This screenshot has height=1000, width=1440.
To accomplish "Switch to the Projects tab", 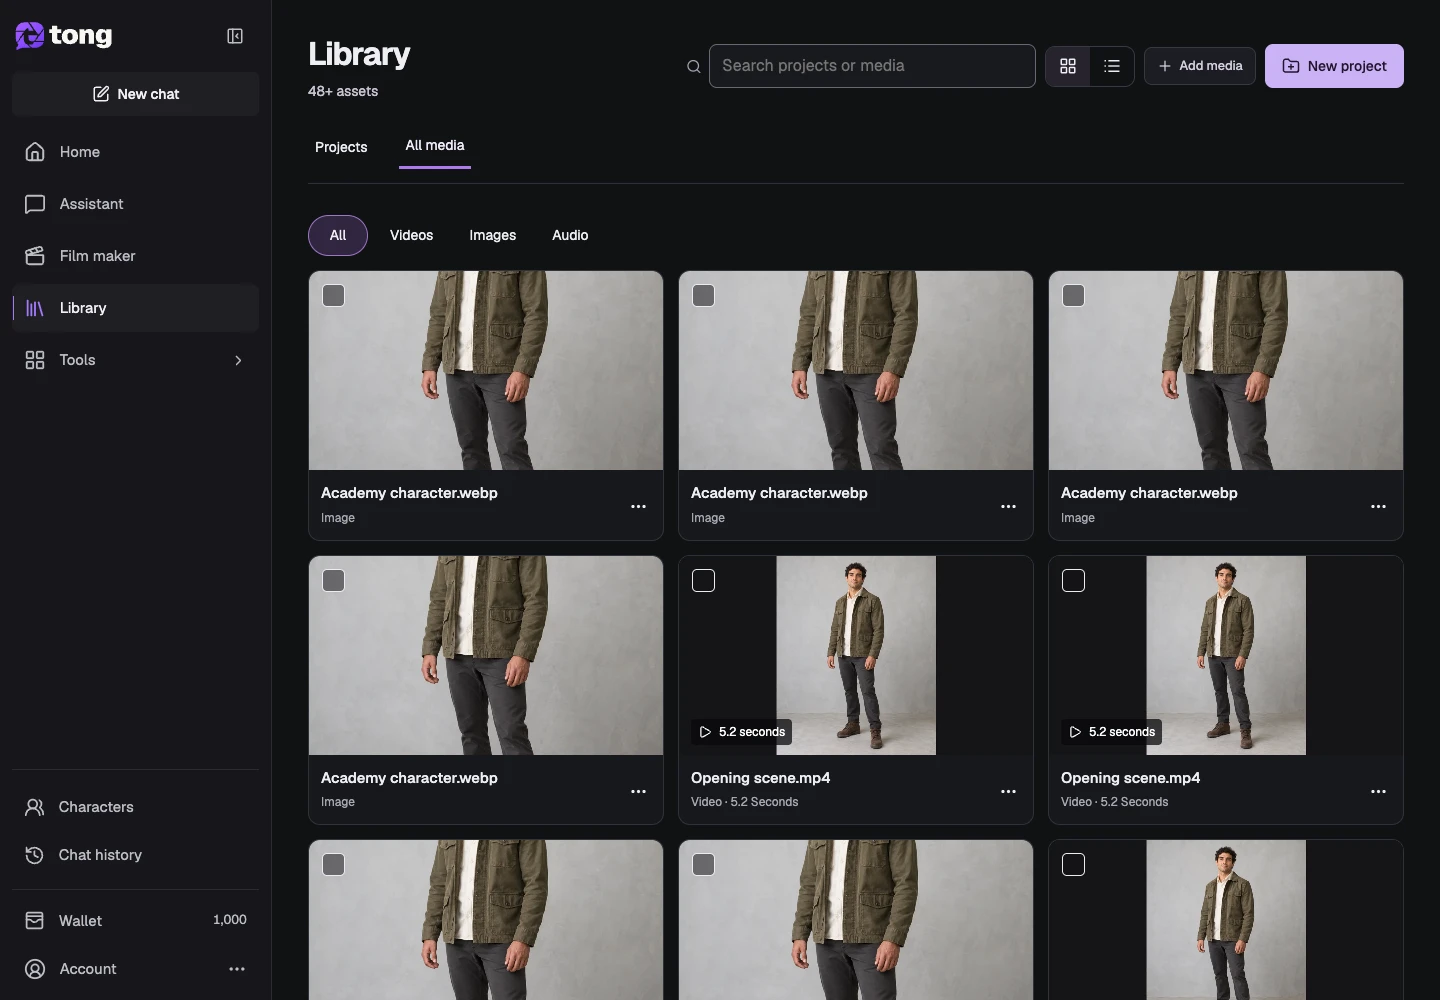I will tap(341, 147).
